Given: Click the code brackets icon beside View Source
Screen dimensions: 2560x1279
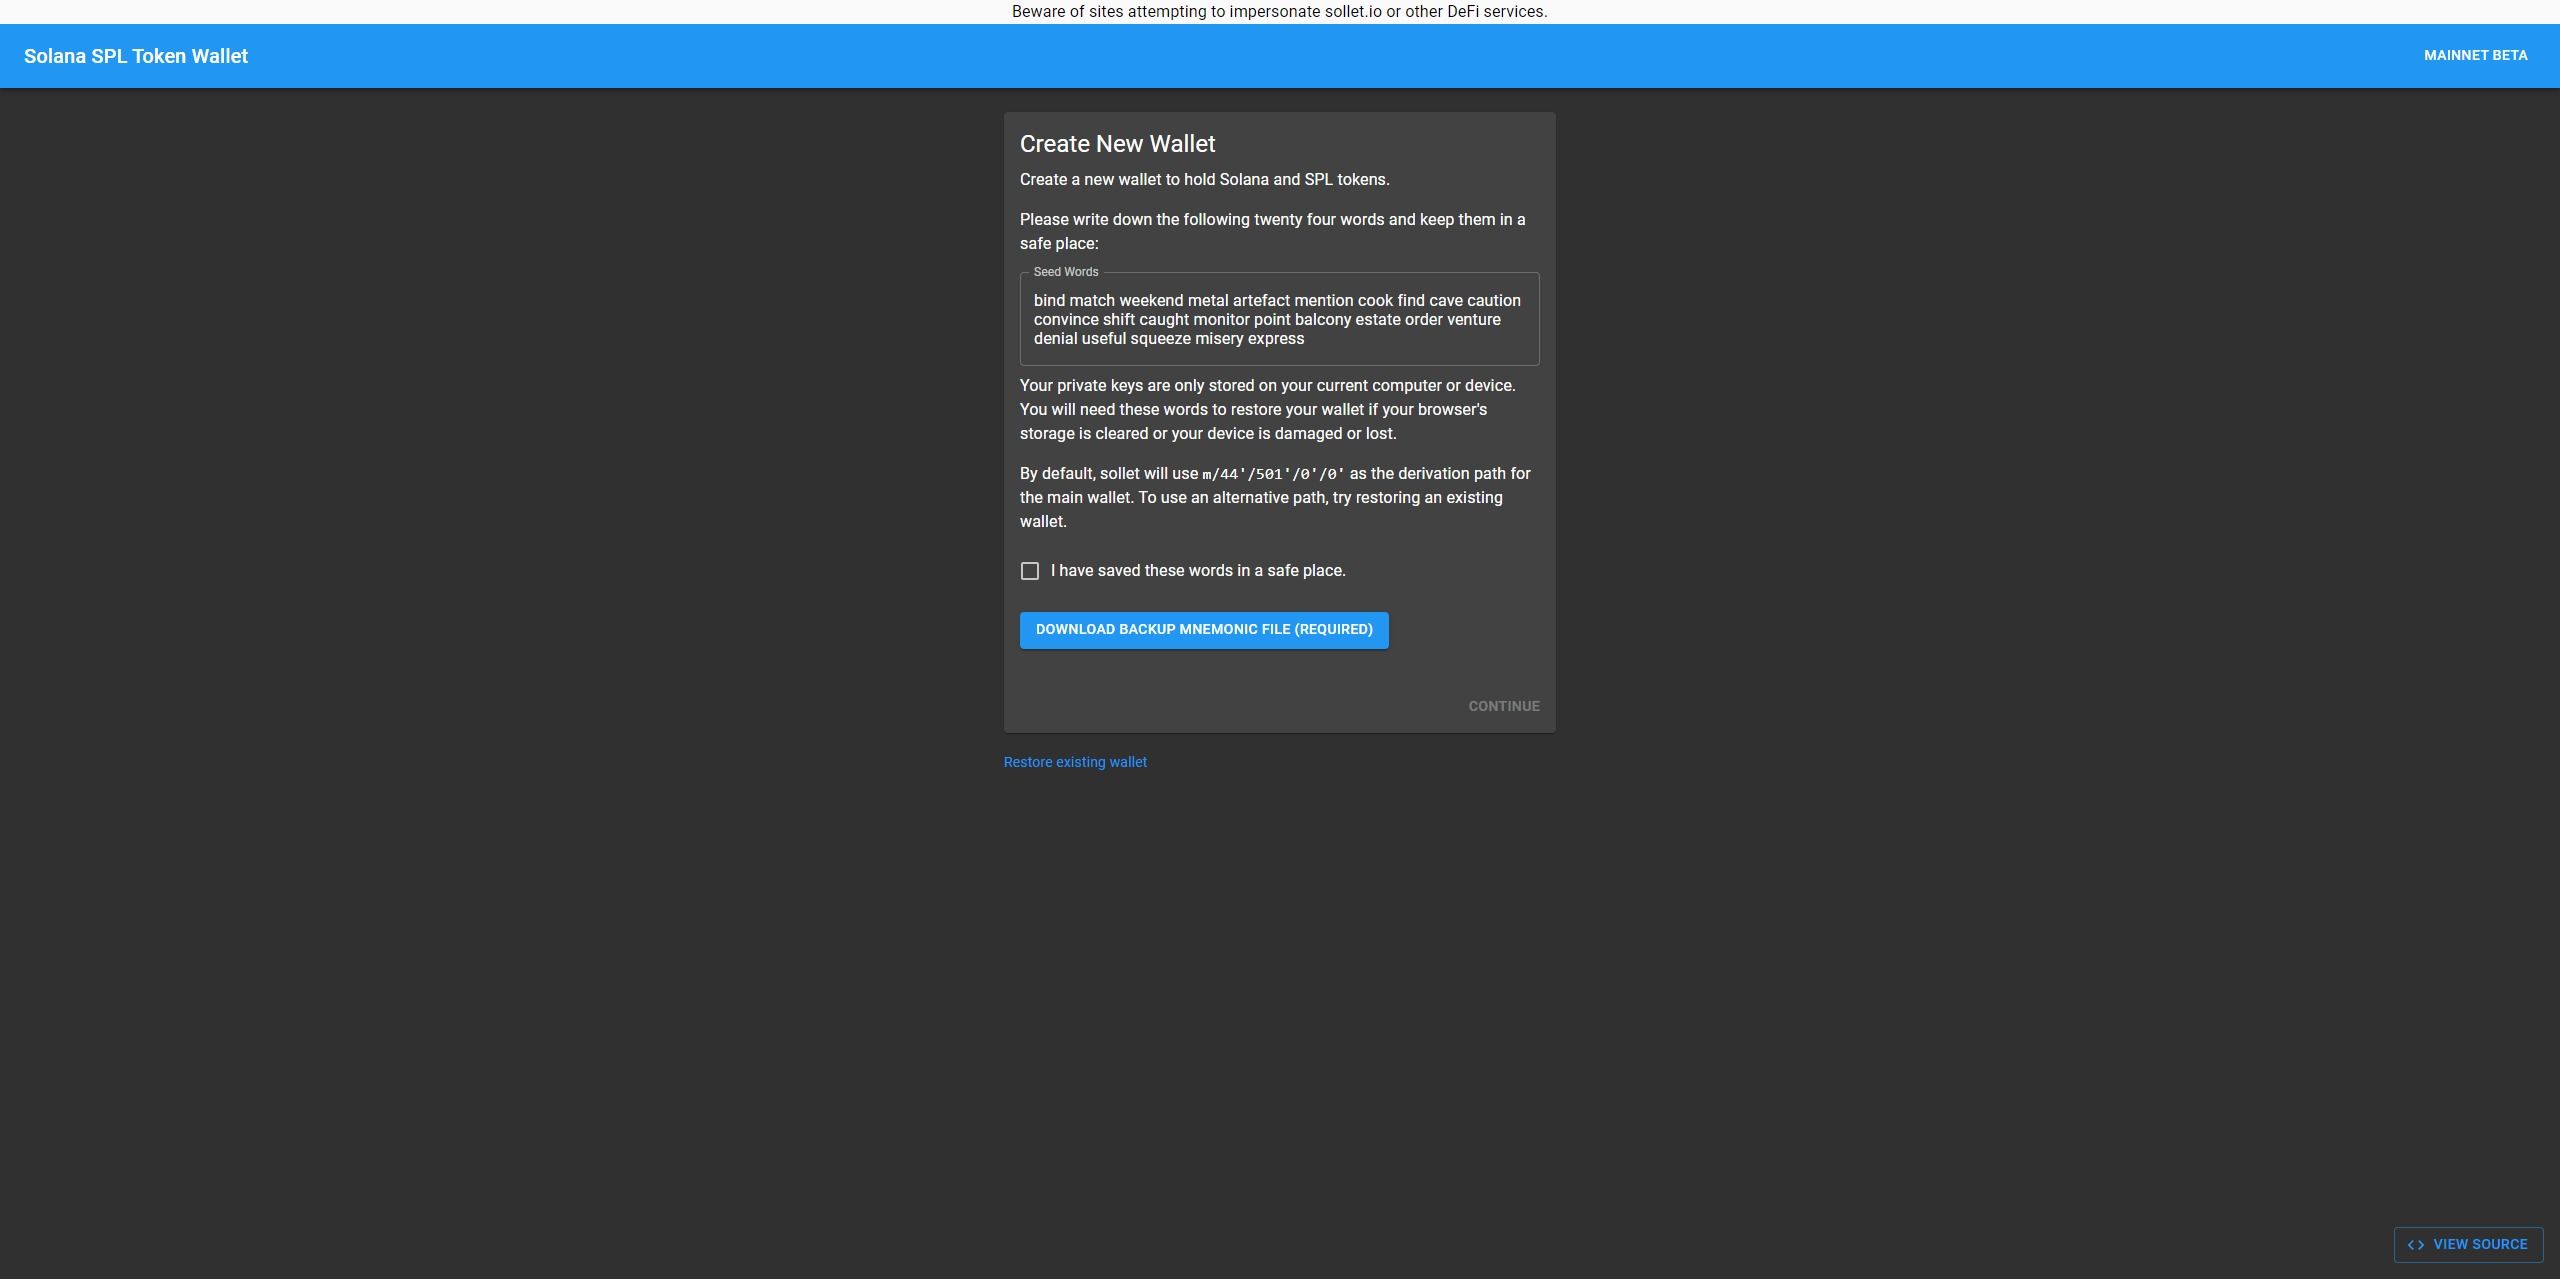Looking at the screenshot, I should coord(2416,1245).
